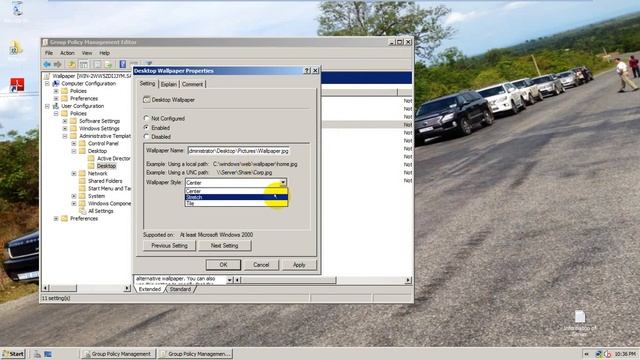Expand the Windows Components node
Viewport: 640px width, 360px height.
pos(74,203)
